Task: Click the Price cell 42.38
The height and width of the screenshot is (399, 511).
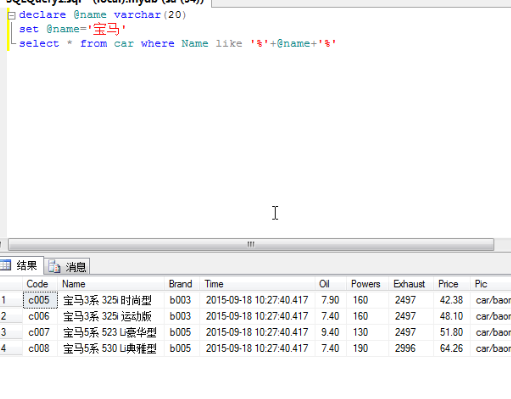Action: coord(452,300)
